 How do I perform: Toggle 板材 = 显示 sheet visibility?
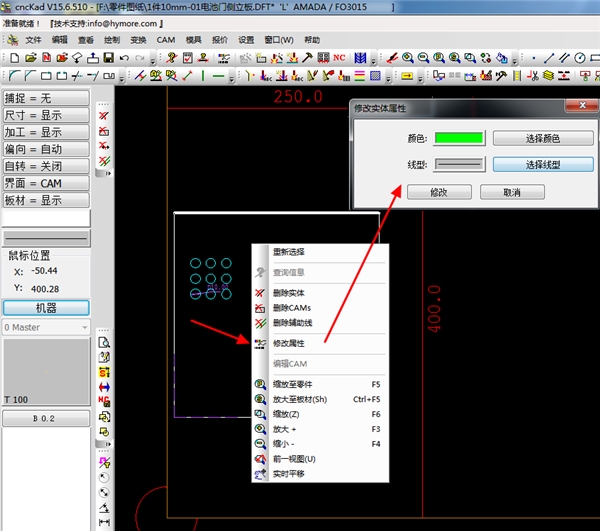click(46, 200)
